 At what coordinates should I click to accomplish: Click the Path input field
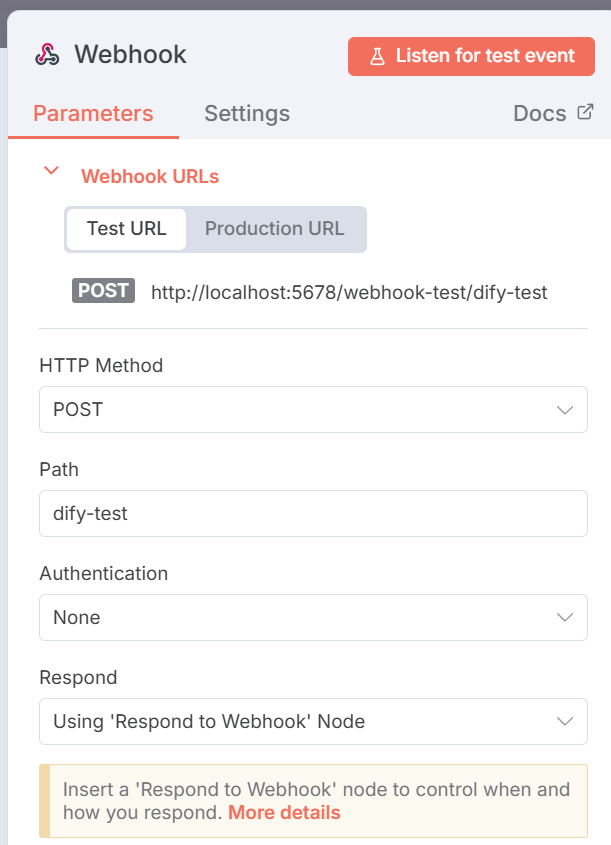[x=313, y=514]
